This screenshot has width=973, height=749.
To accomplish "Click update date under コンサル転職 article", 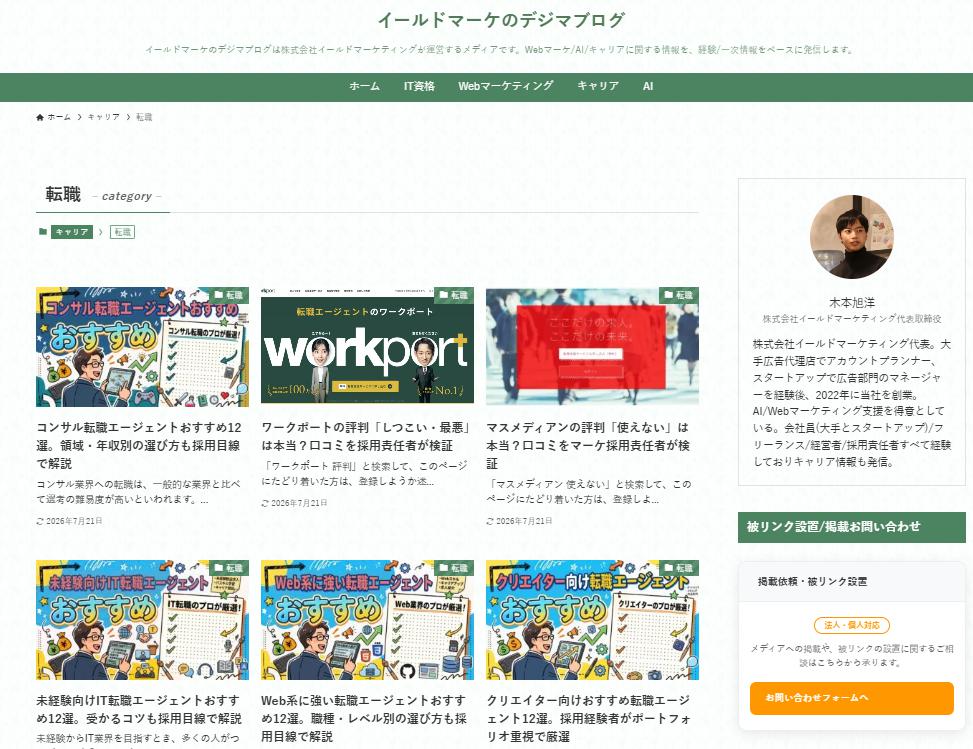I will coord(70,521).
